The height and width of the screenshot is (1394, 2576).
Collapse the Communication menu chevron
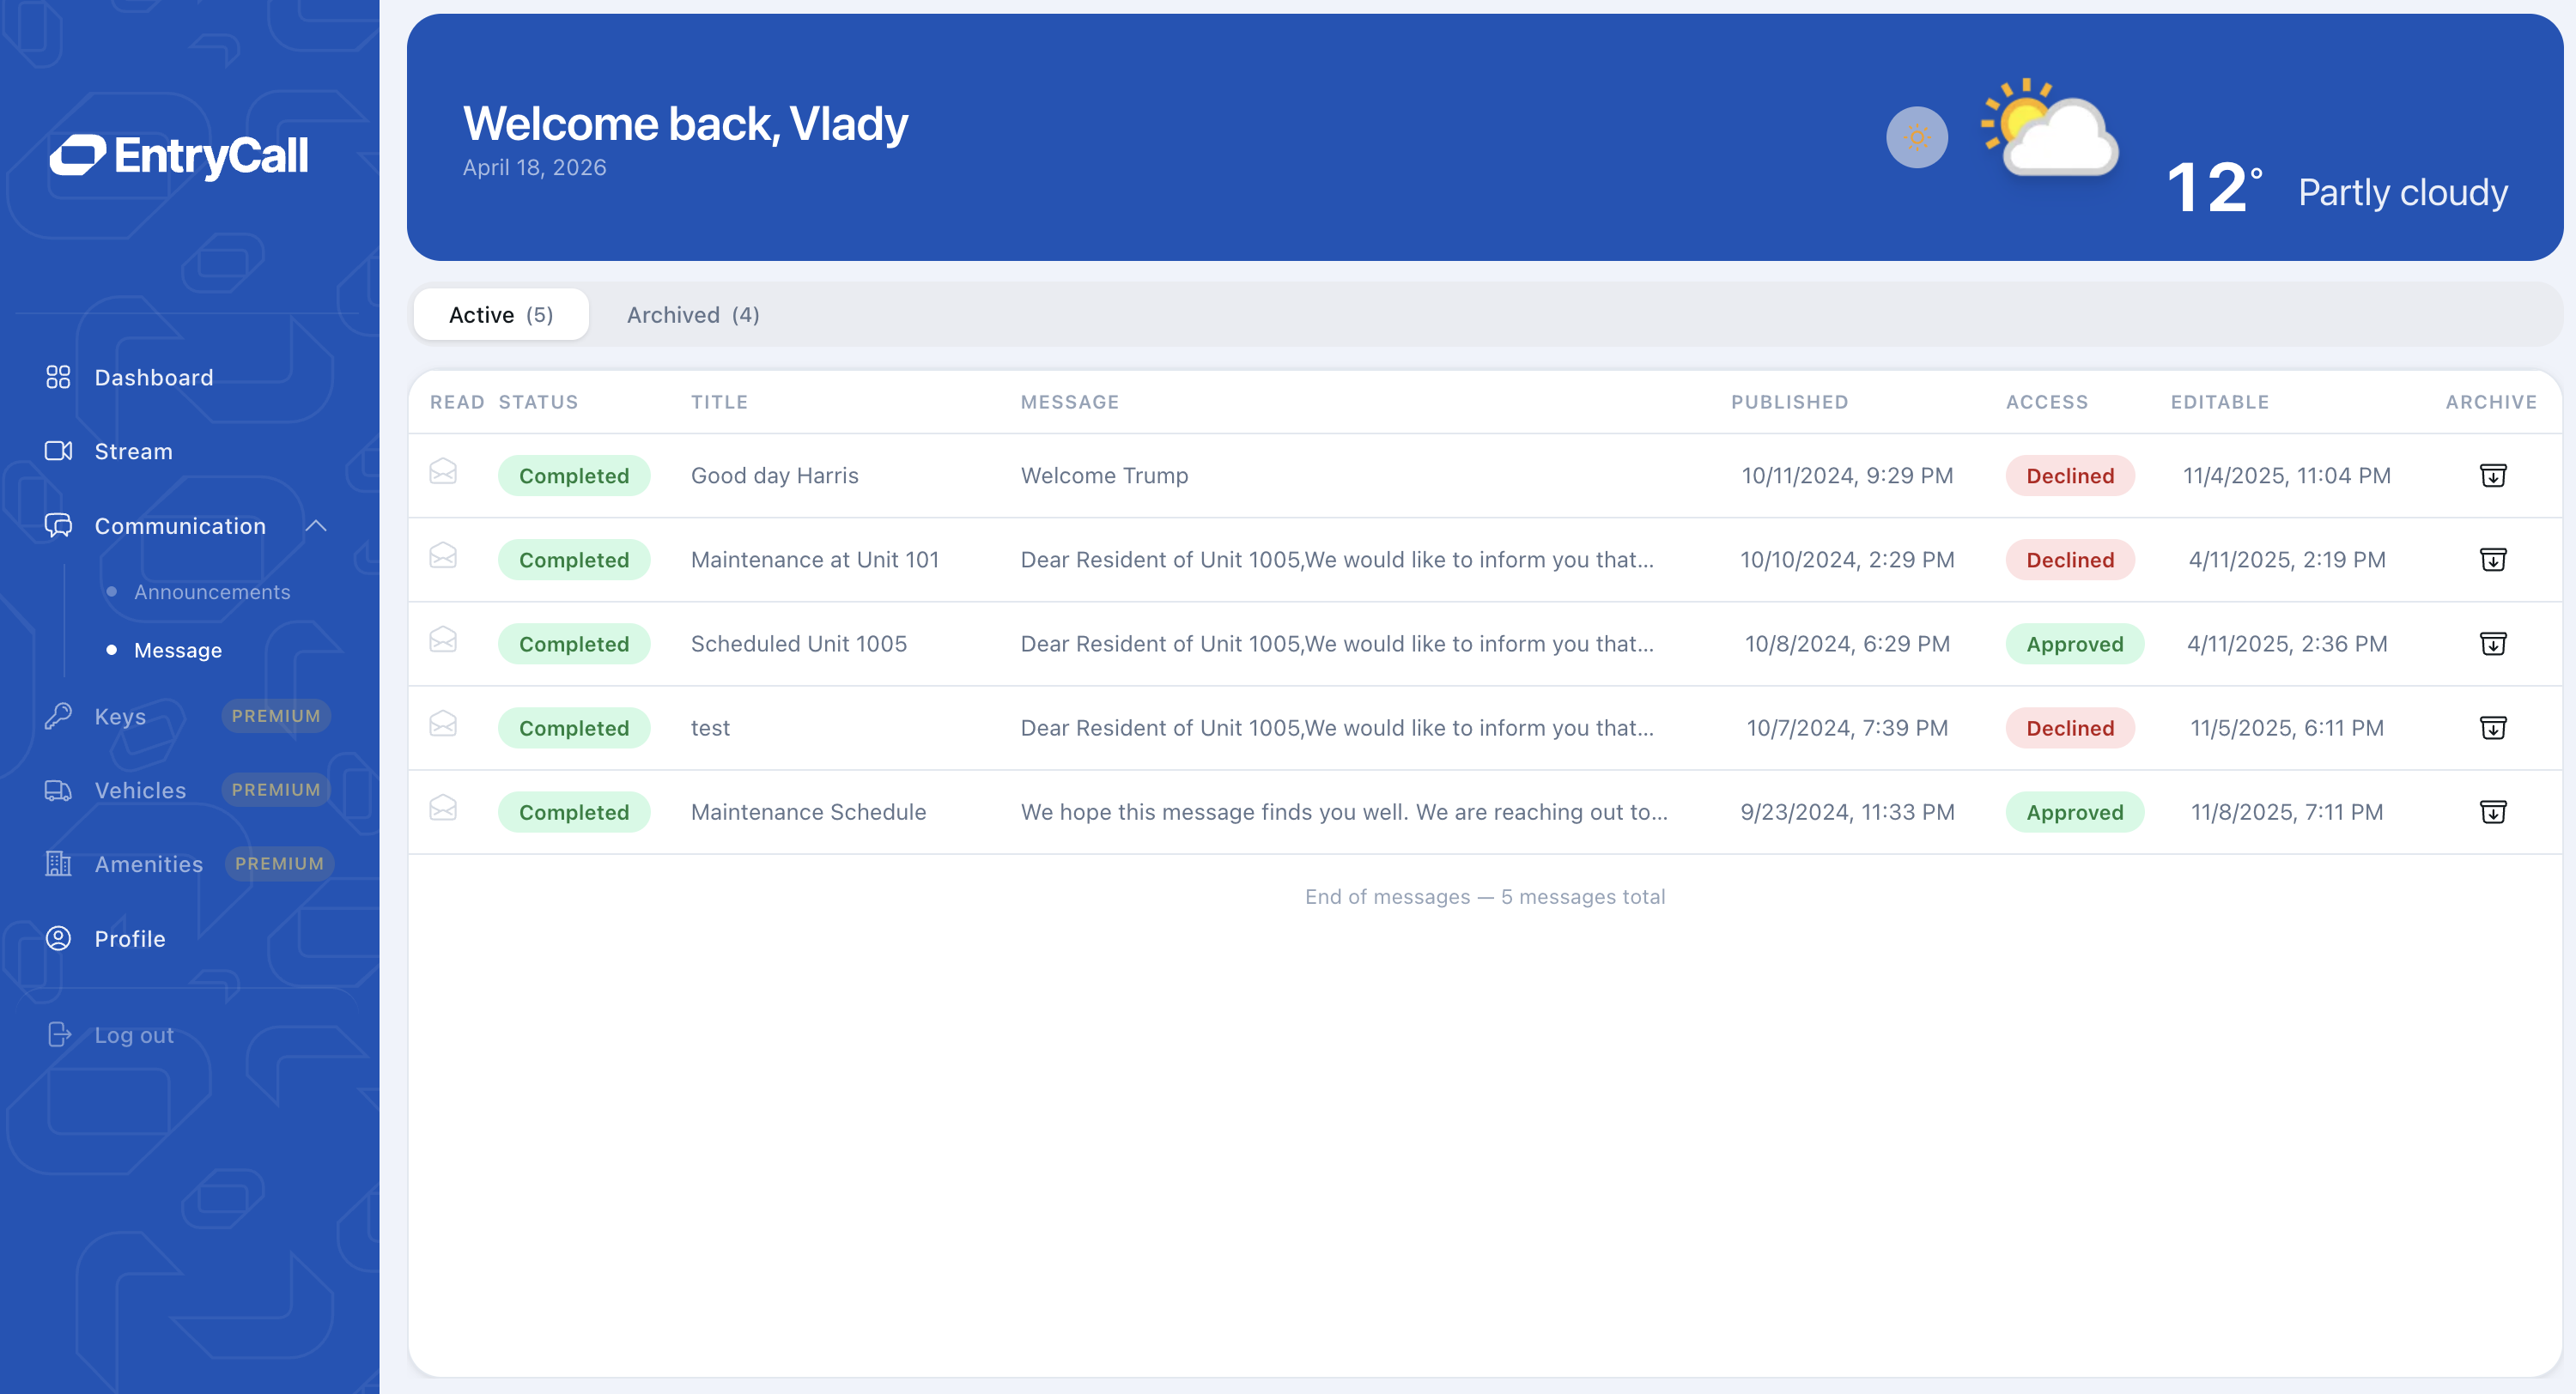pyautogui.click(x=316, y=526)
